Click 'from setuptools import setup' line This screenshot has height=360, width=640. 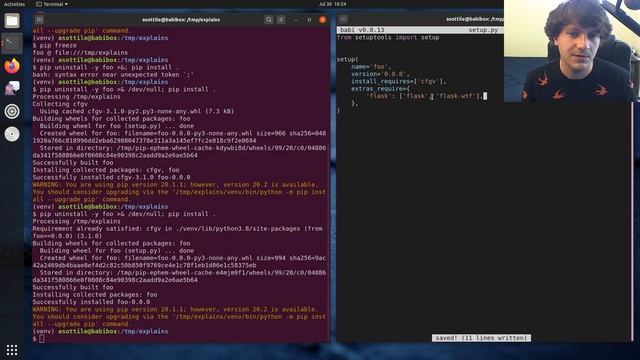(388, 37)
